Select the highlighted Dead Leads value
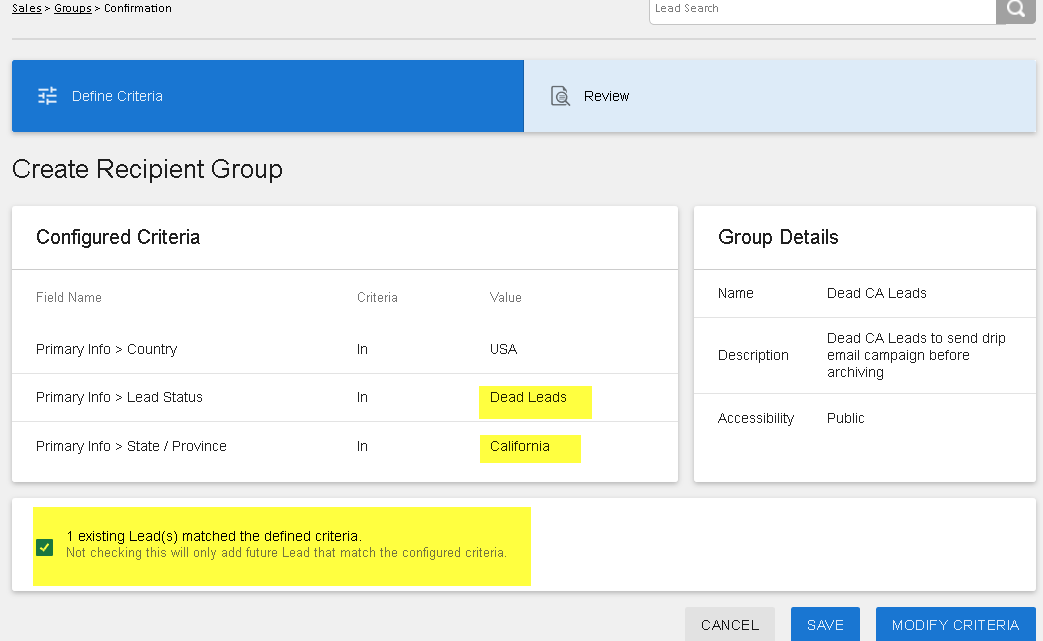Image resolution: width=1043 pixels, height=641 pixels. coord(528,397)
